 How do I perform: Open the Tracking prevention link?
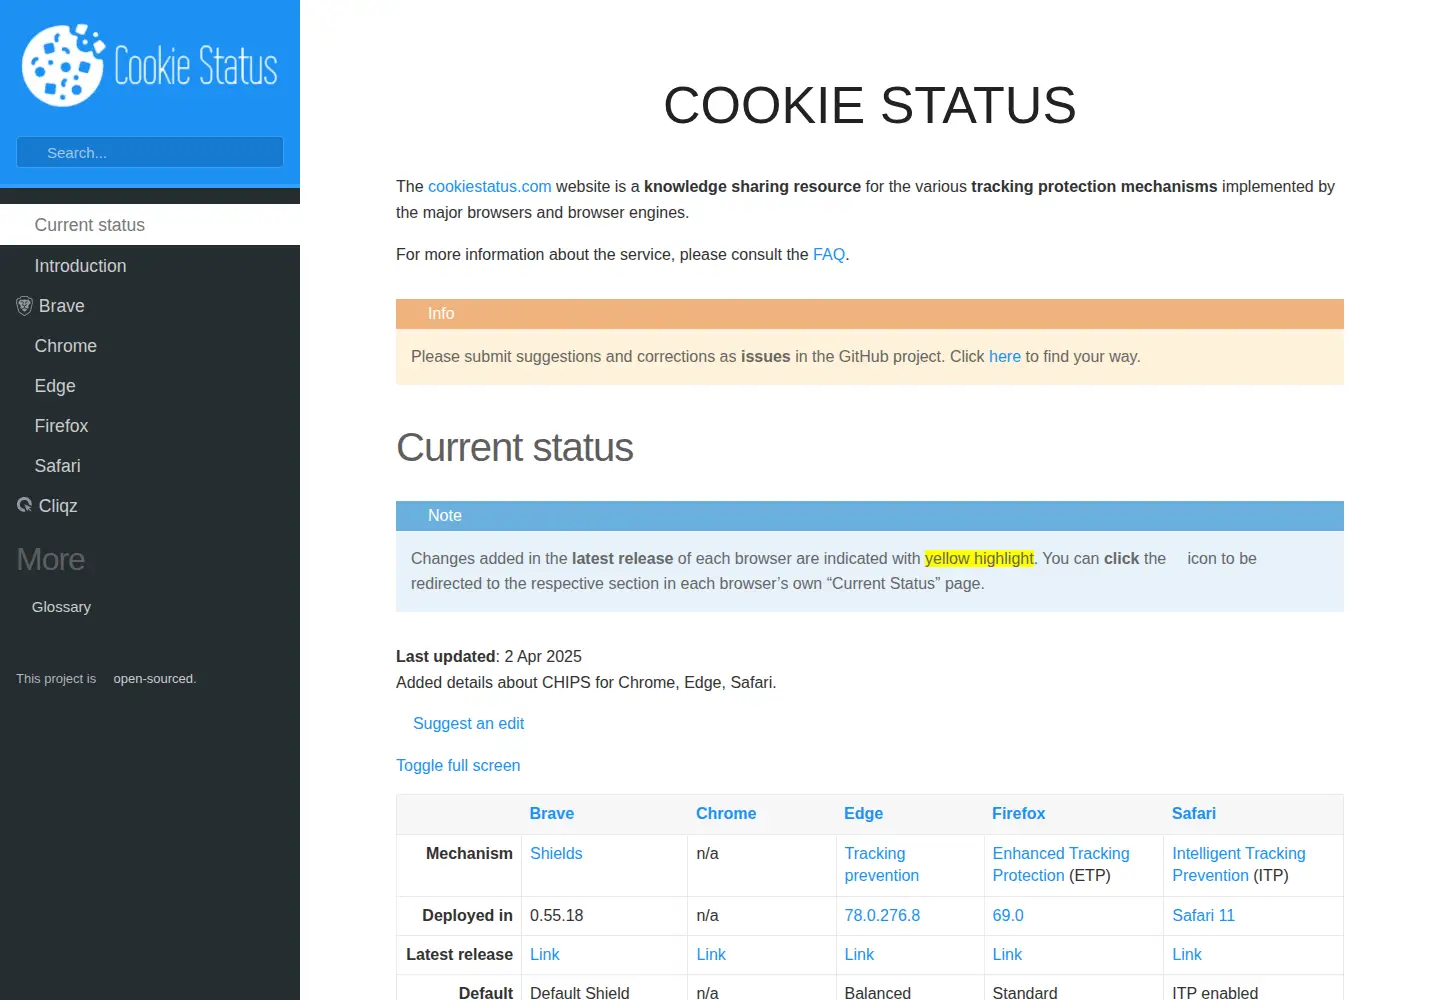point(881,864)
